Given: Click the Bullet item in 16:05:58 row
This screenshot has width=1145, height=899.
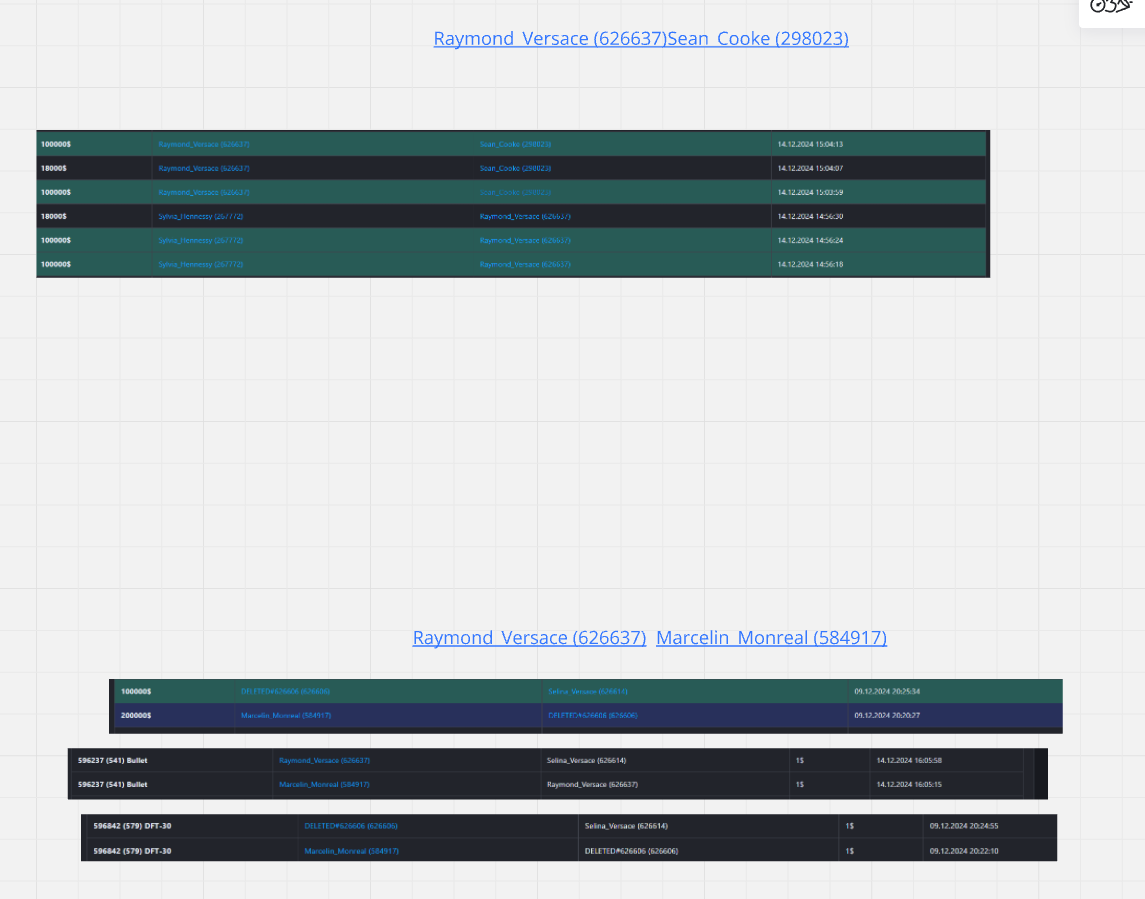Looking at the screenshot, I should point(112,760).
